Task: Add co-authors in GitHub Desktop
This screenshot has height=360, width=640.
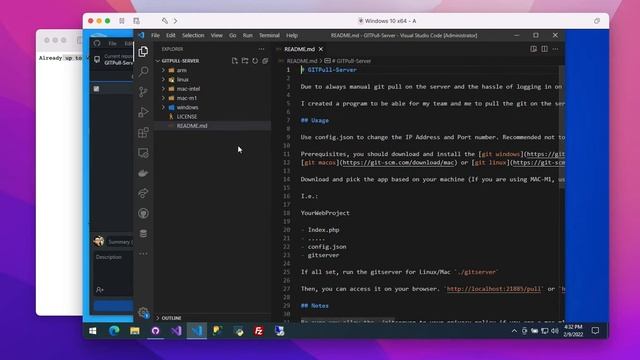Action: pos(100,290)
